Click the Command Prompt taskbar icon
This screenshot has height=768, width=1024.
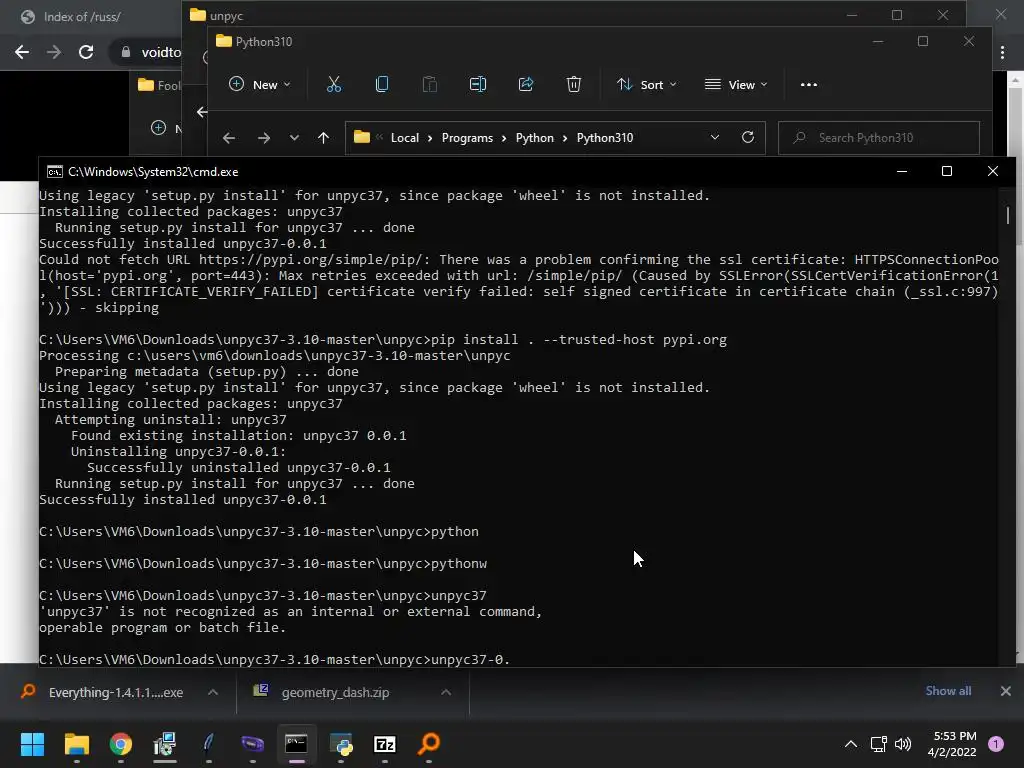click(x=296, y=744)
